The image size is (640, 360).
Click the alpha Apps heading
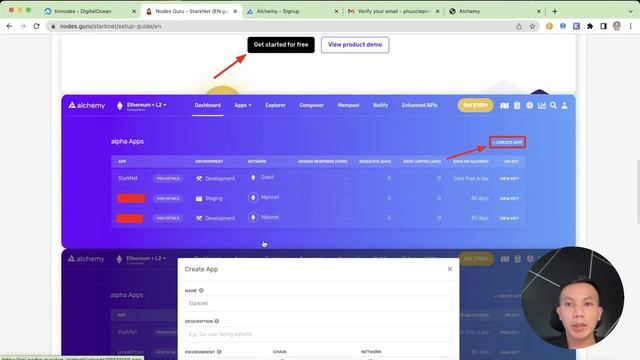tap(127, 141)
